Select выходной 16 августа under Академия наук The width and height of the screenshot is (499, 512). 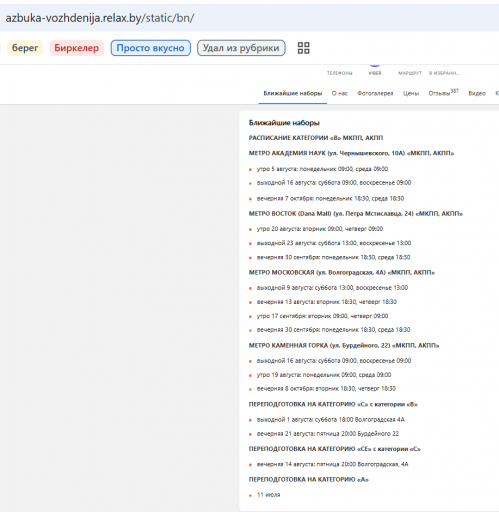(334, 183)
